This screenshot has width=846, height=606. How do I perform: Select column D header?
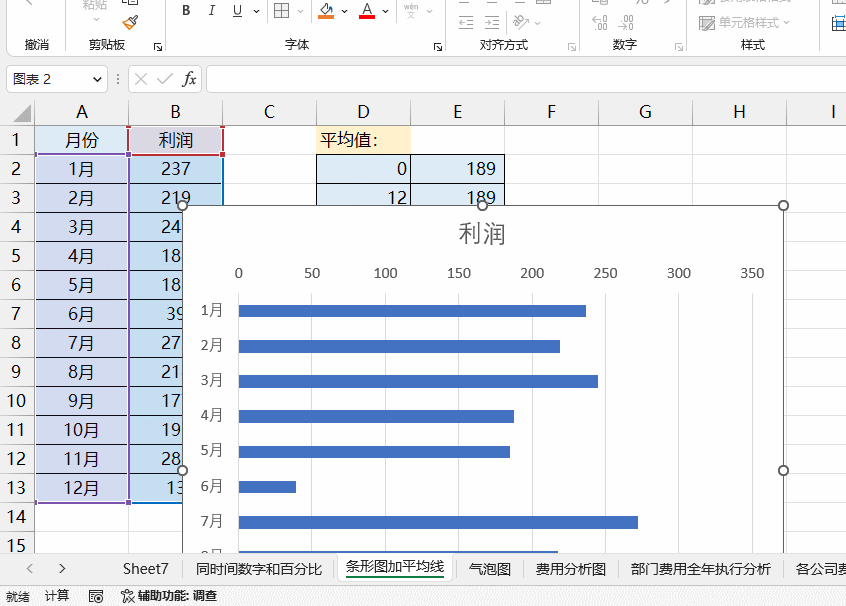pos(364,112)
